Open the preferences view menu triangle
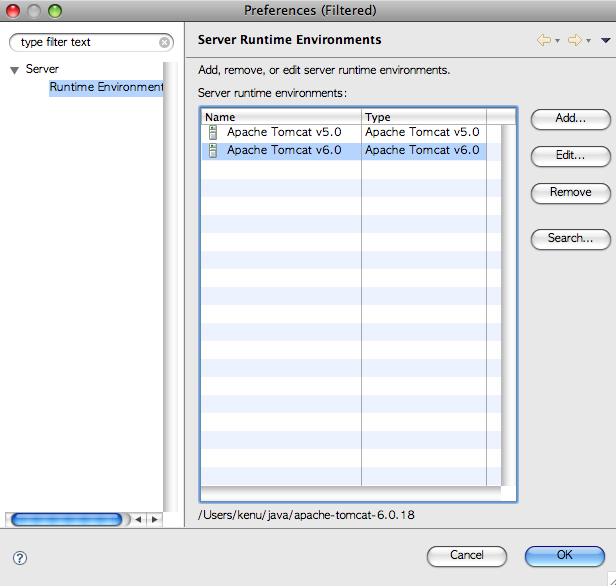Screen dimensions: 616x586 tap(605, 40)
